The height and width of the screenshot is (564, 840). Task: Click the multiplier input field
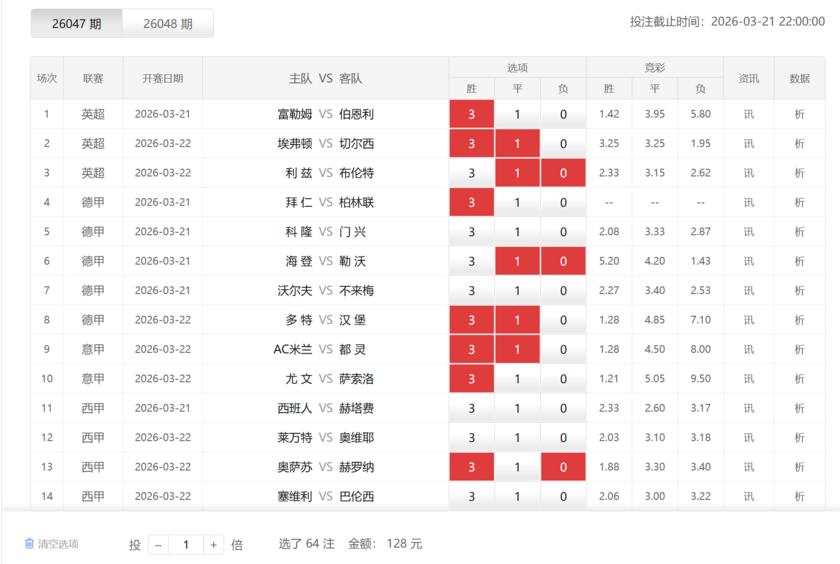pos(186,545)
